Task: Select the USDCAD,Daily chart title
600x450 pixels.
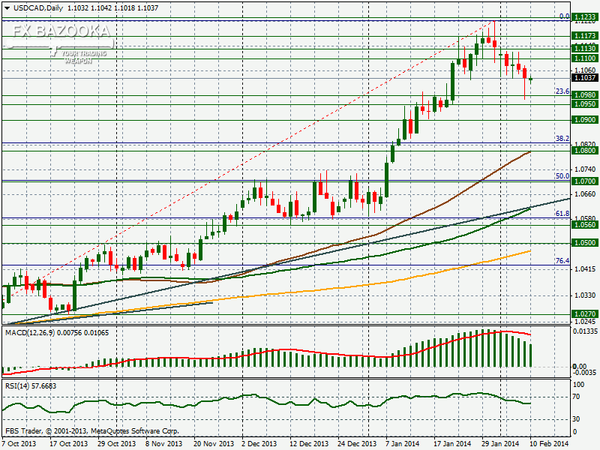Action: point(38,8)
